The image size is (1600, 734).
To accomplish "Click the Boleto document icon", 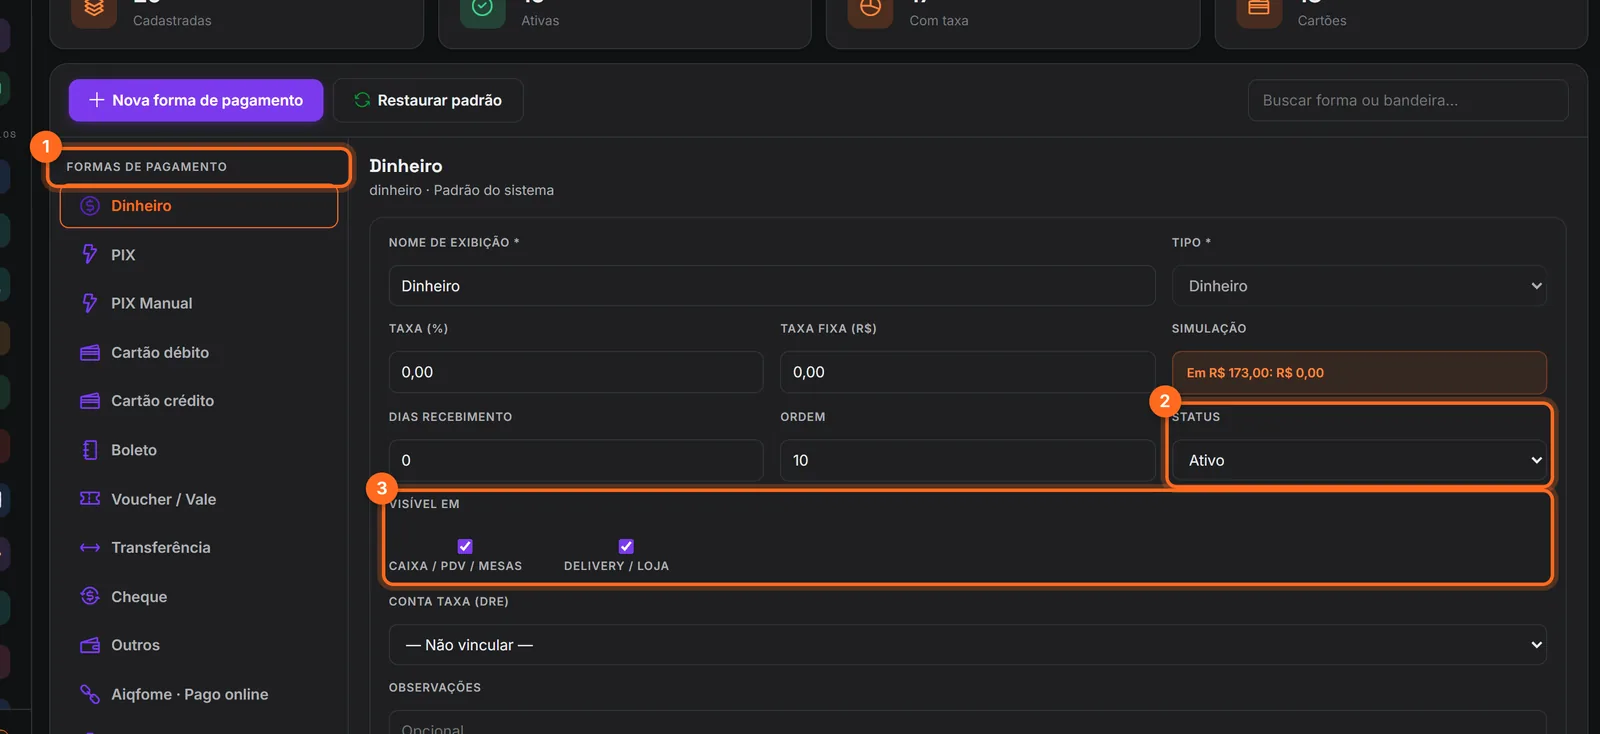I will tap(90, 450).
